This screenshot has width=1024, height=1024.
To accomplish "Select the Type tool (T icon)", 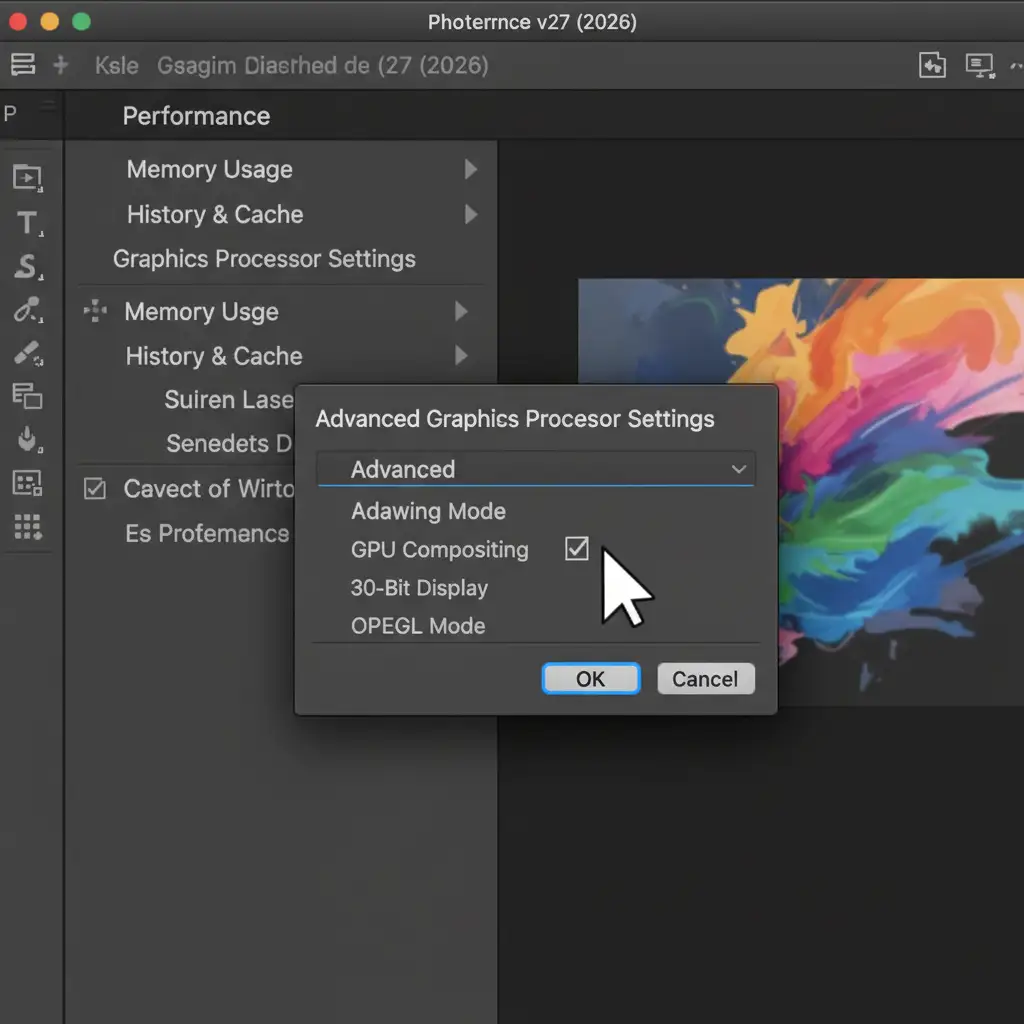I will tap(27, 224).
